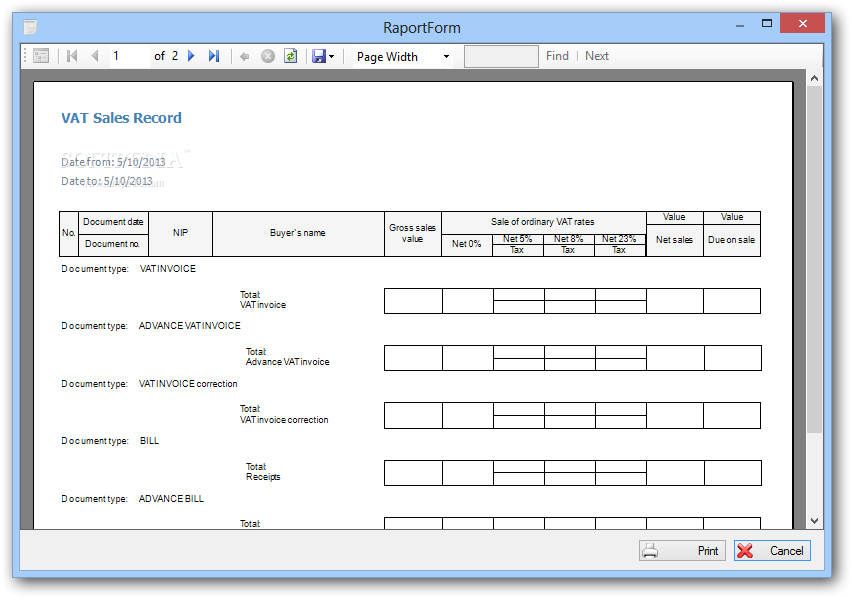Viewport: 852px width, 598px height.
Task: Click the Net 0% column header
Action: [x=467, y=244]
